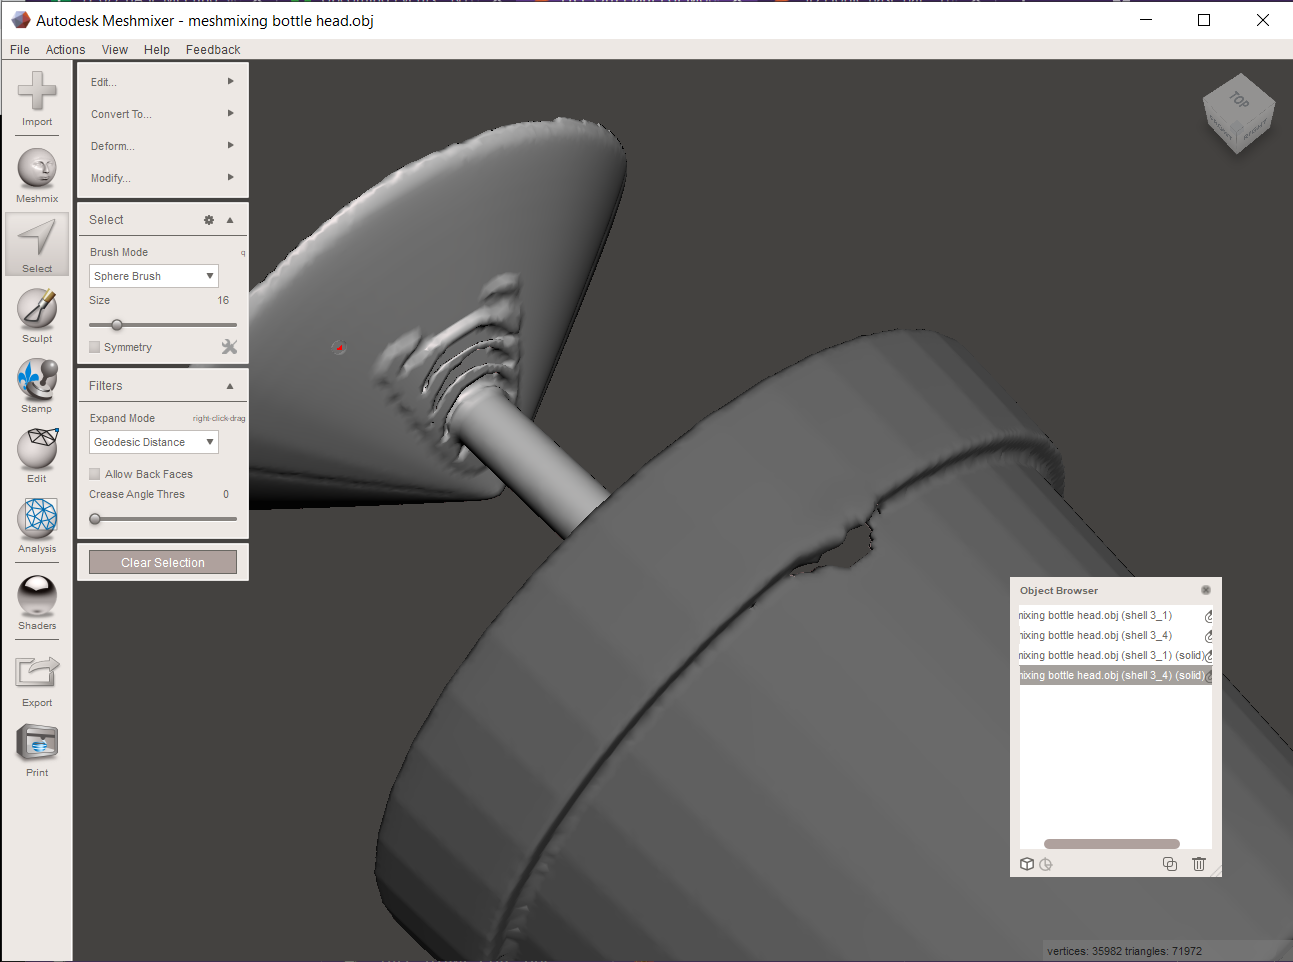Image resolution: width=1293 pixels, height=962 pixels.
Task: Collapse the Filters section
Action: [229, 385]
